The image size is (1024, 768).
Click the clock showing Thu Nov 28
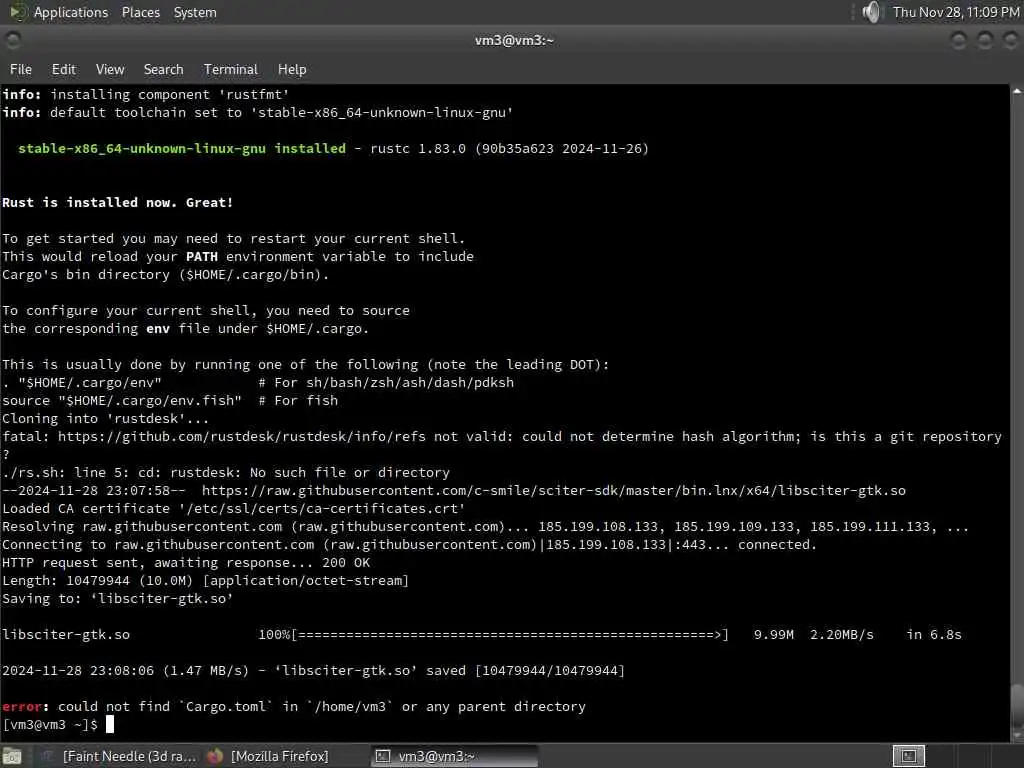956,12
